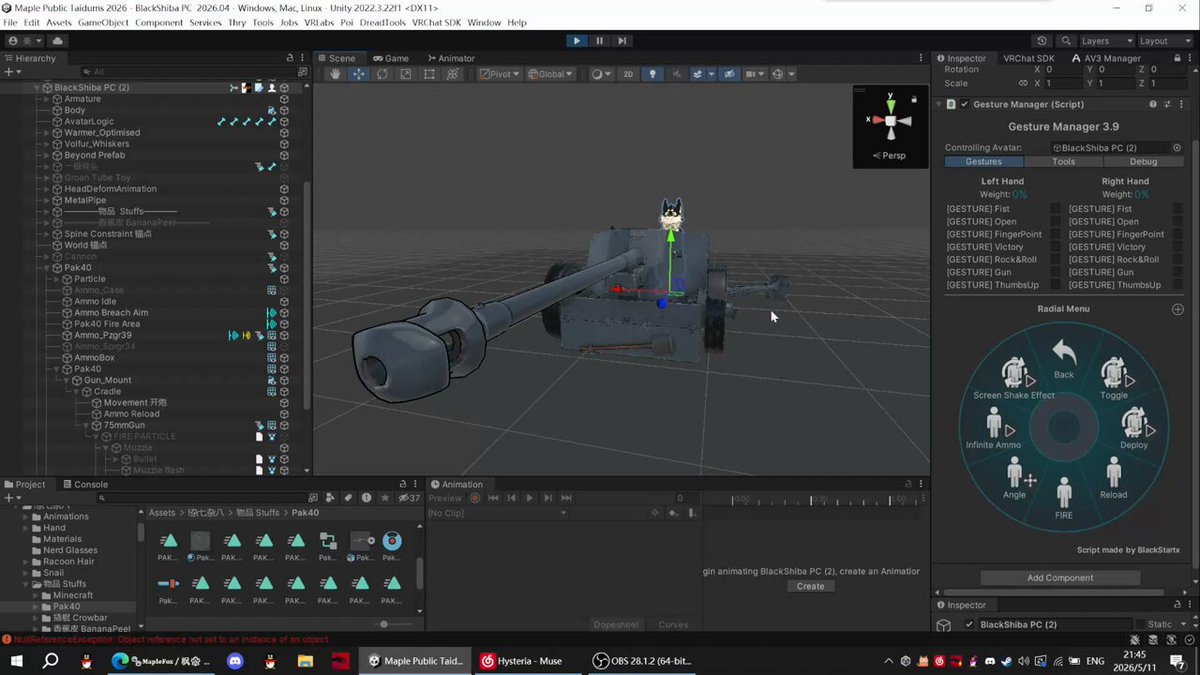
Task: Enable the right hand Victory gesture checkbox
Action: (1177, 247)
